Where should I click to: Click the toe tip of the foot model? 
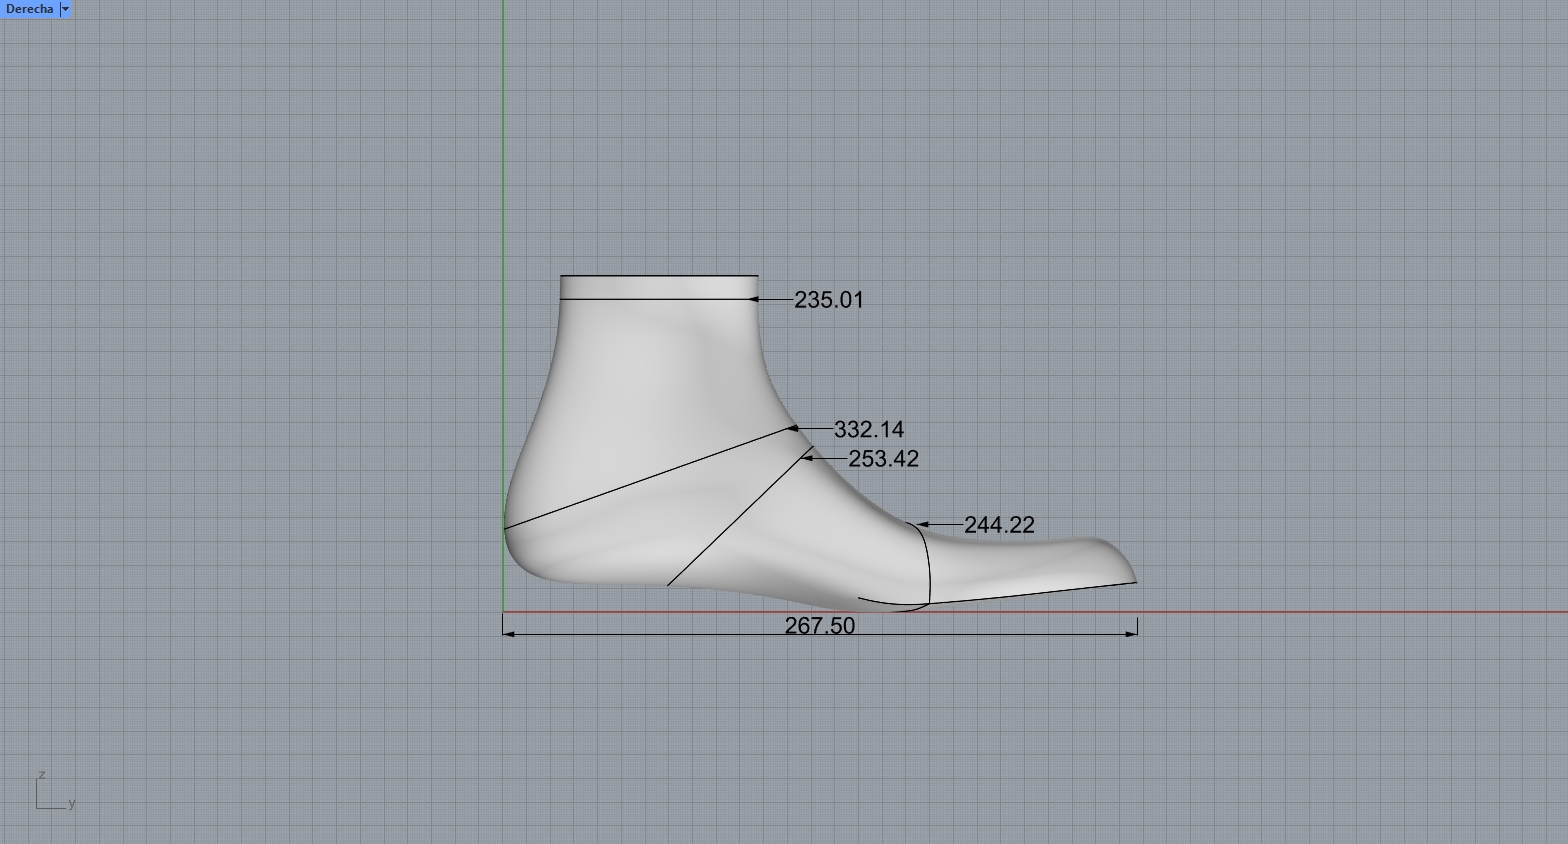tap(1133, 579)
